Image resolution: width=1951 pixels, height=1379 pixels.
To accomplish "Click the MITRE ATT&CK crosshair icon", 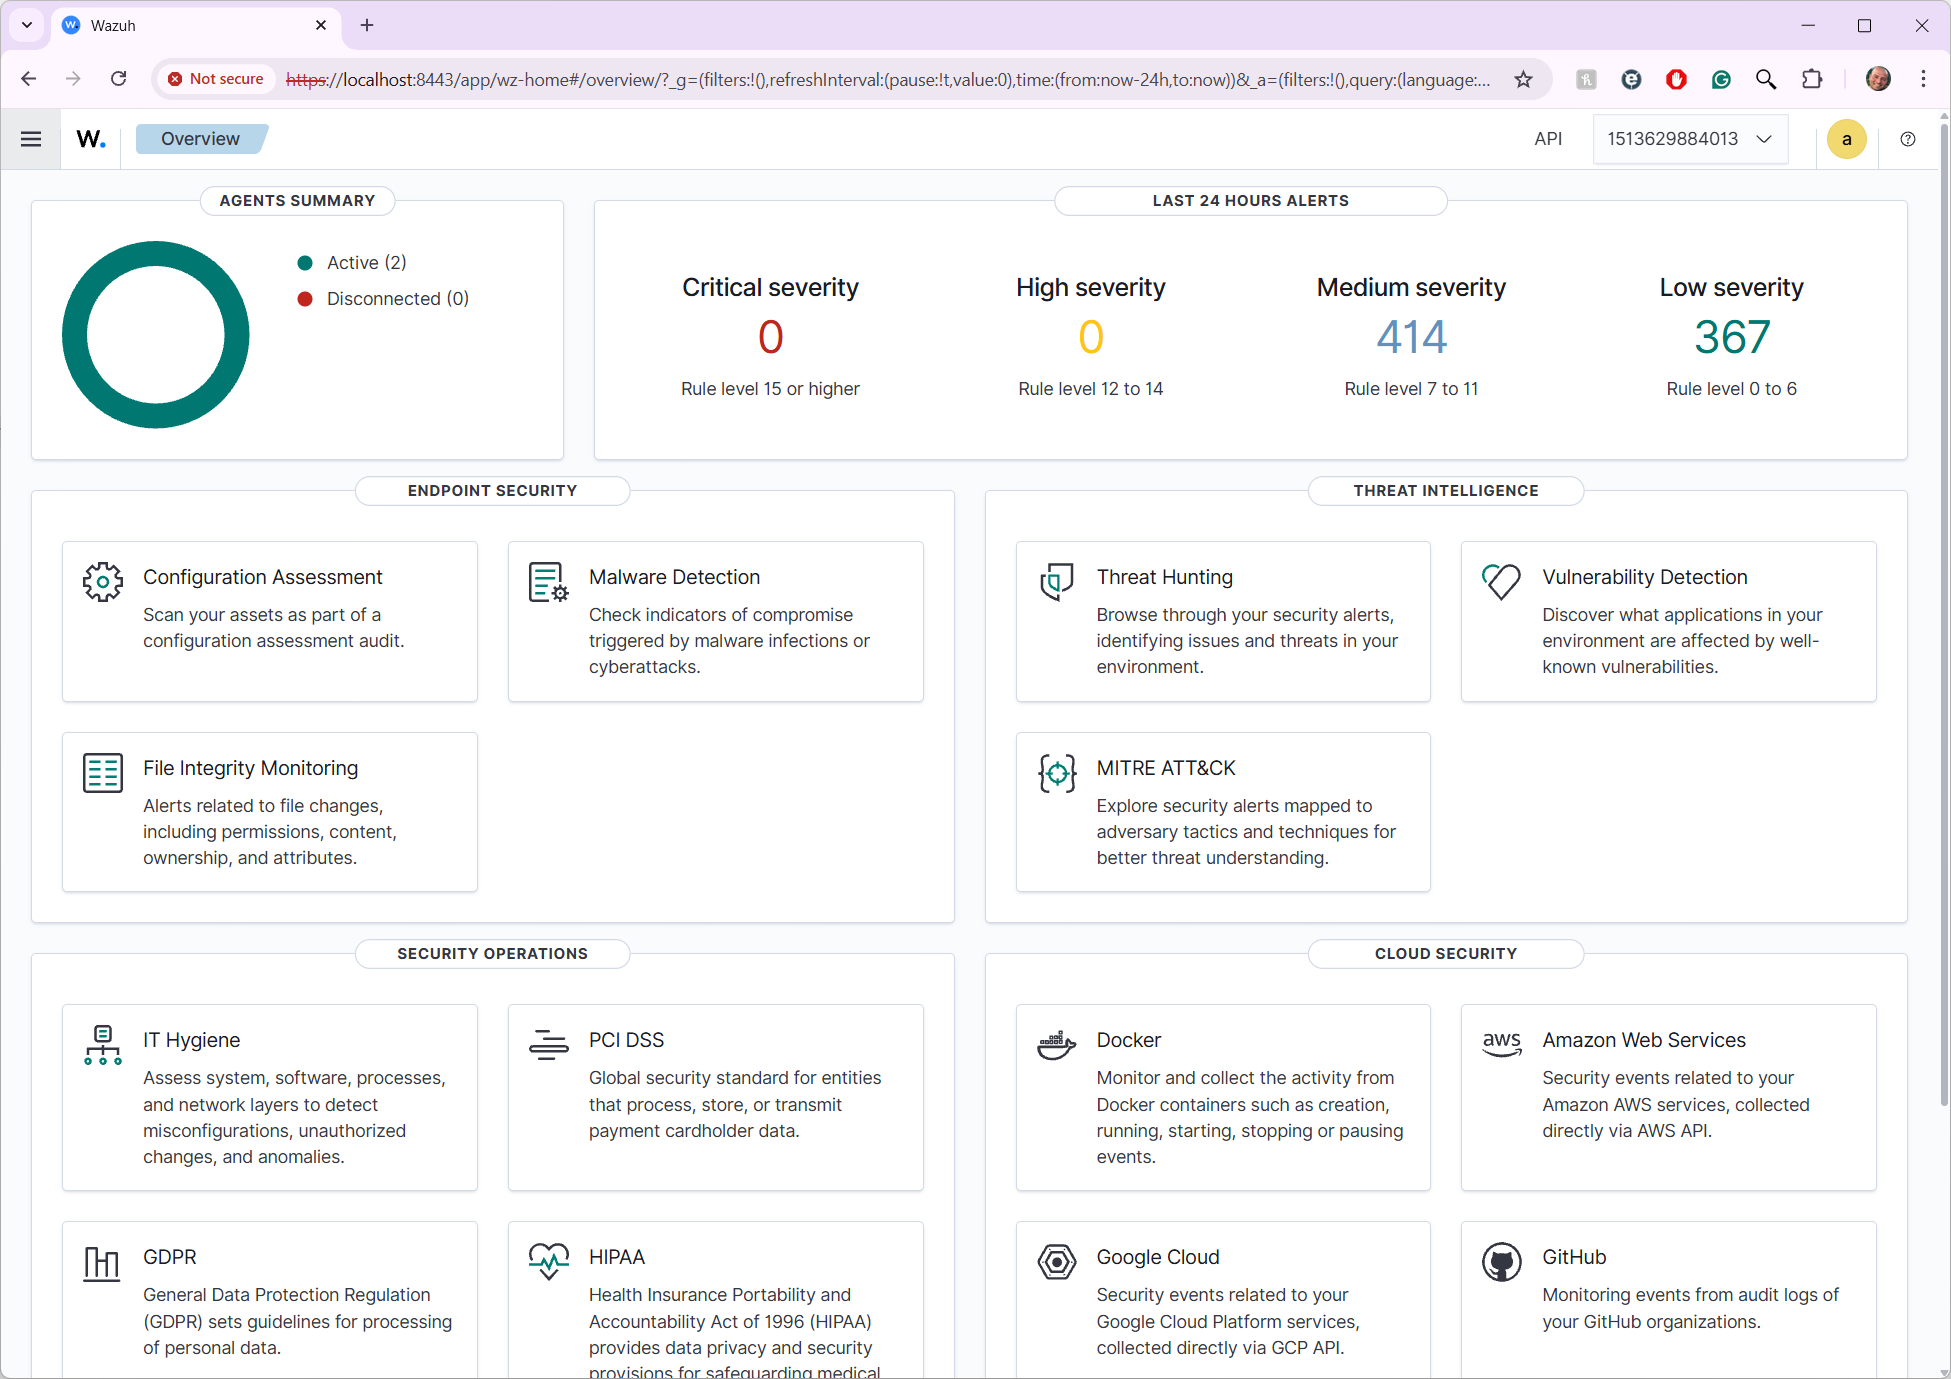I will (1056, 773).
